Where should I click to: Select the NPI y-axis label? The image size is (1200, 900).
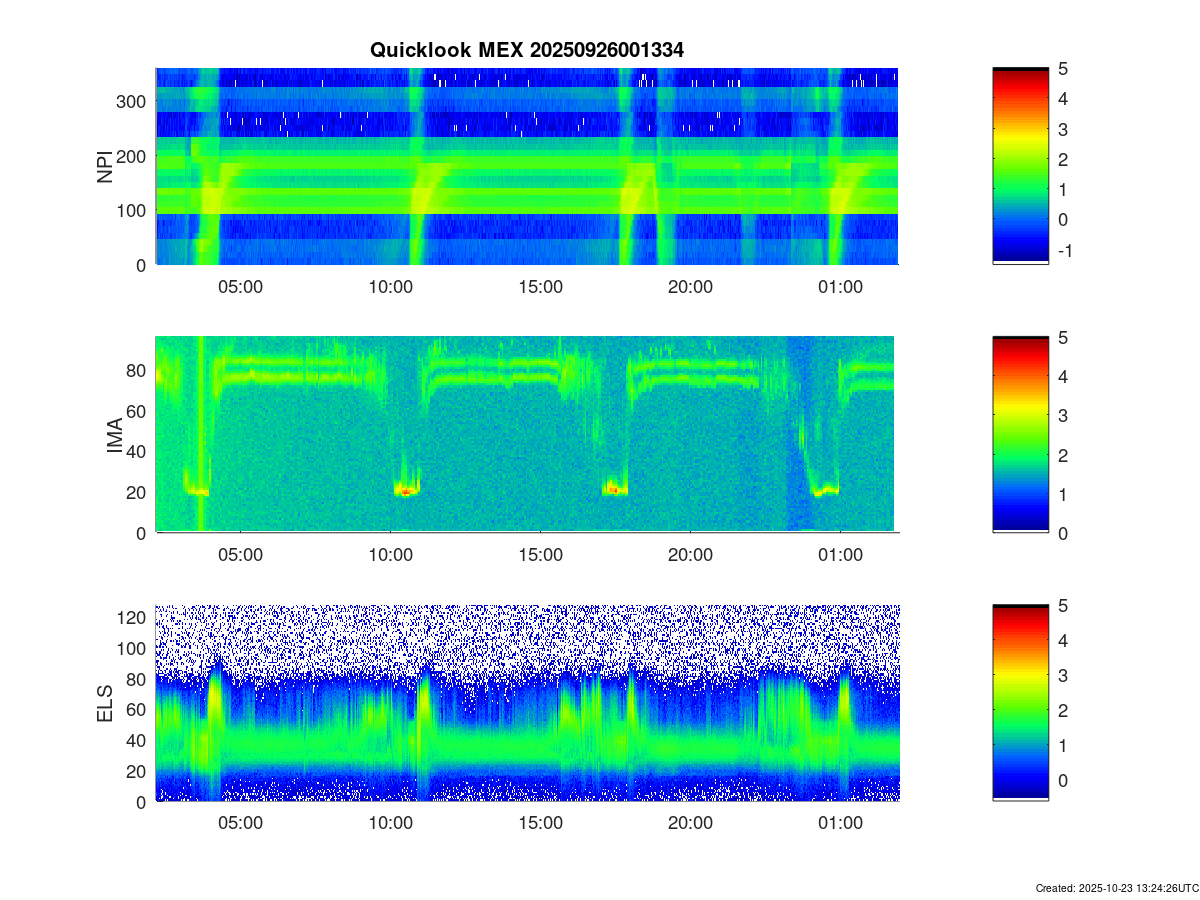click(105, 166)
